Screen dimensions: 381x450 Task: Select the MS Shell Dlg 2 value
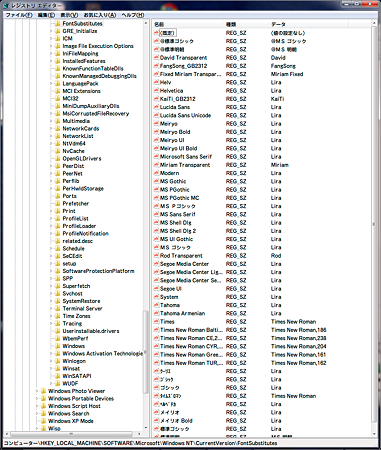[x=178, y=231]
